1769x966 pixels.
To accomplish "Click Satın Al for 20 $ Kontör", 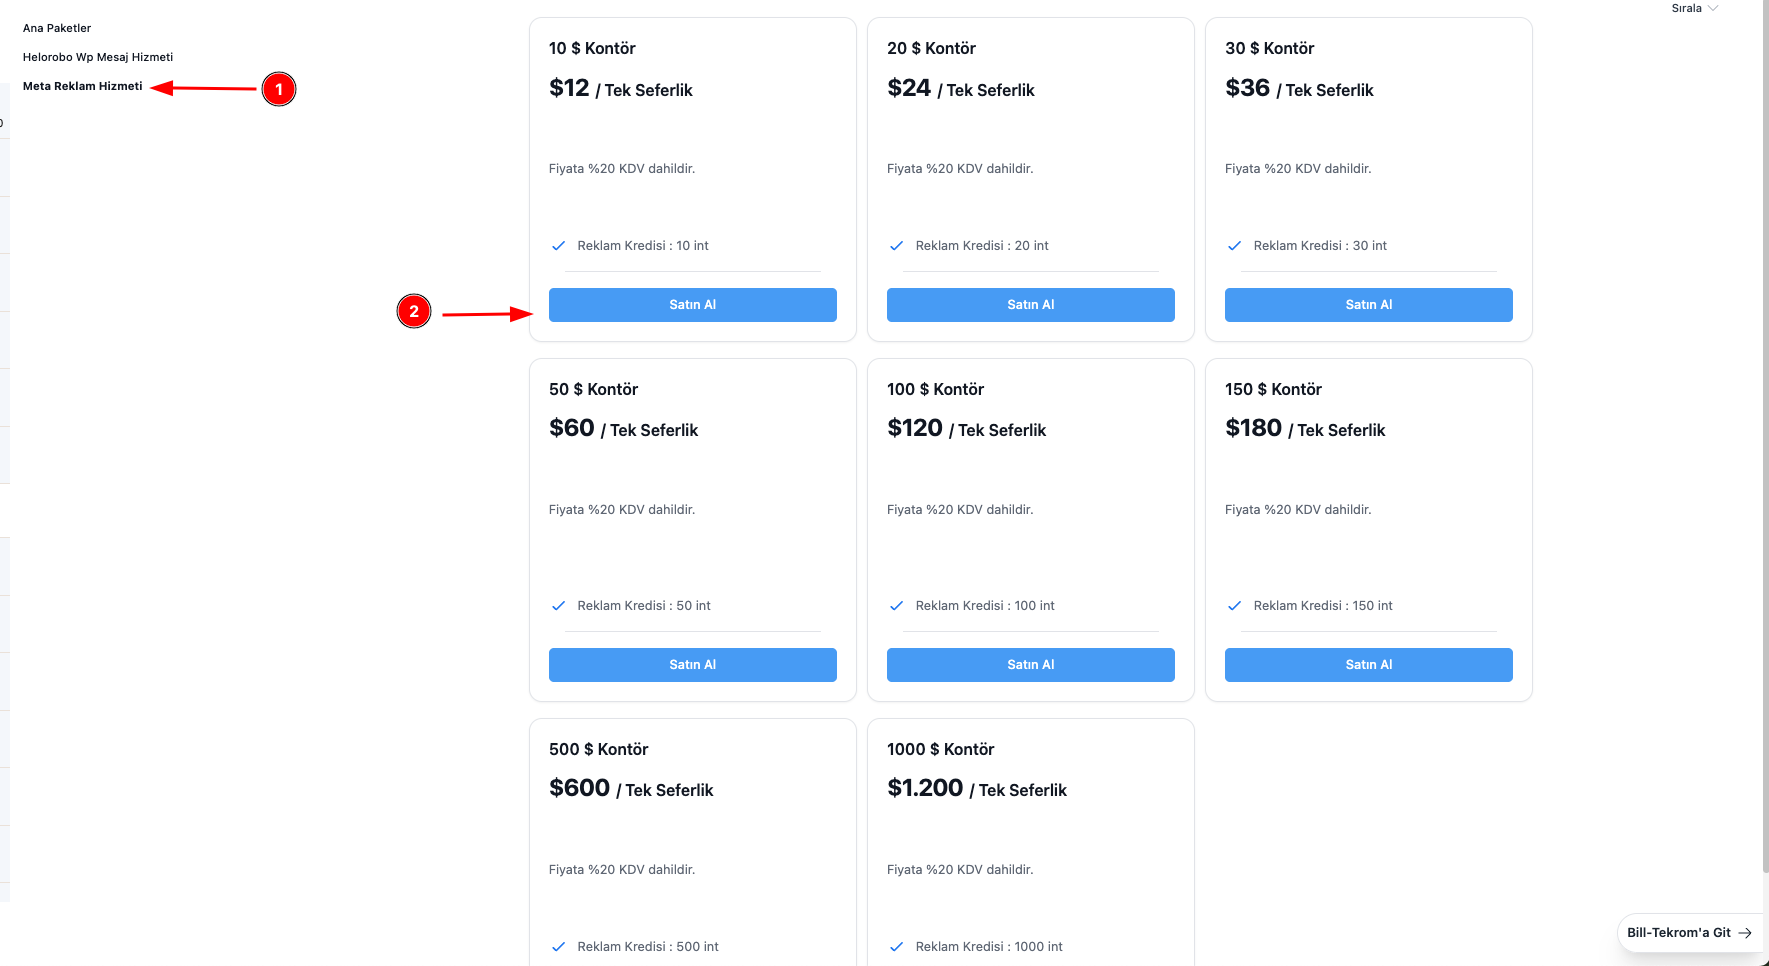I will (1030, 305).
